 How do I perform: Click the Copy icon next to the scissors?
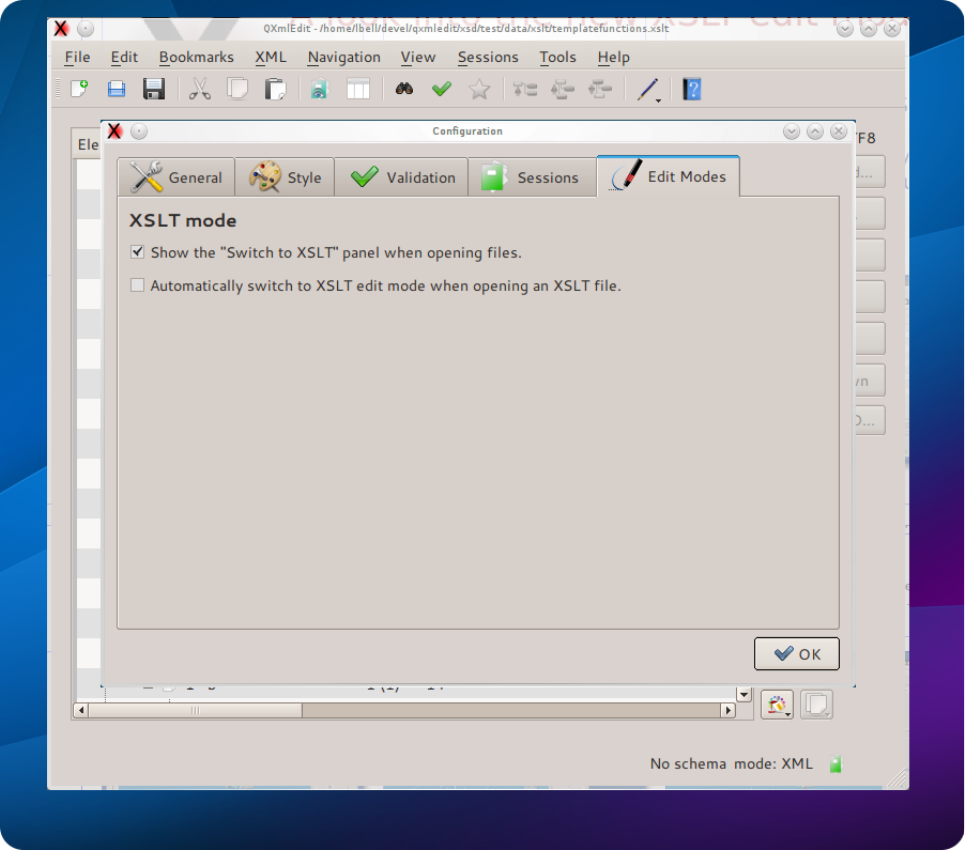click(237, 89)
